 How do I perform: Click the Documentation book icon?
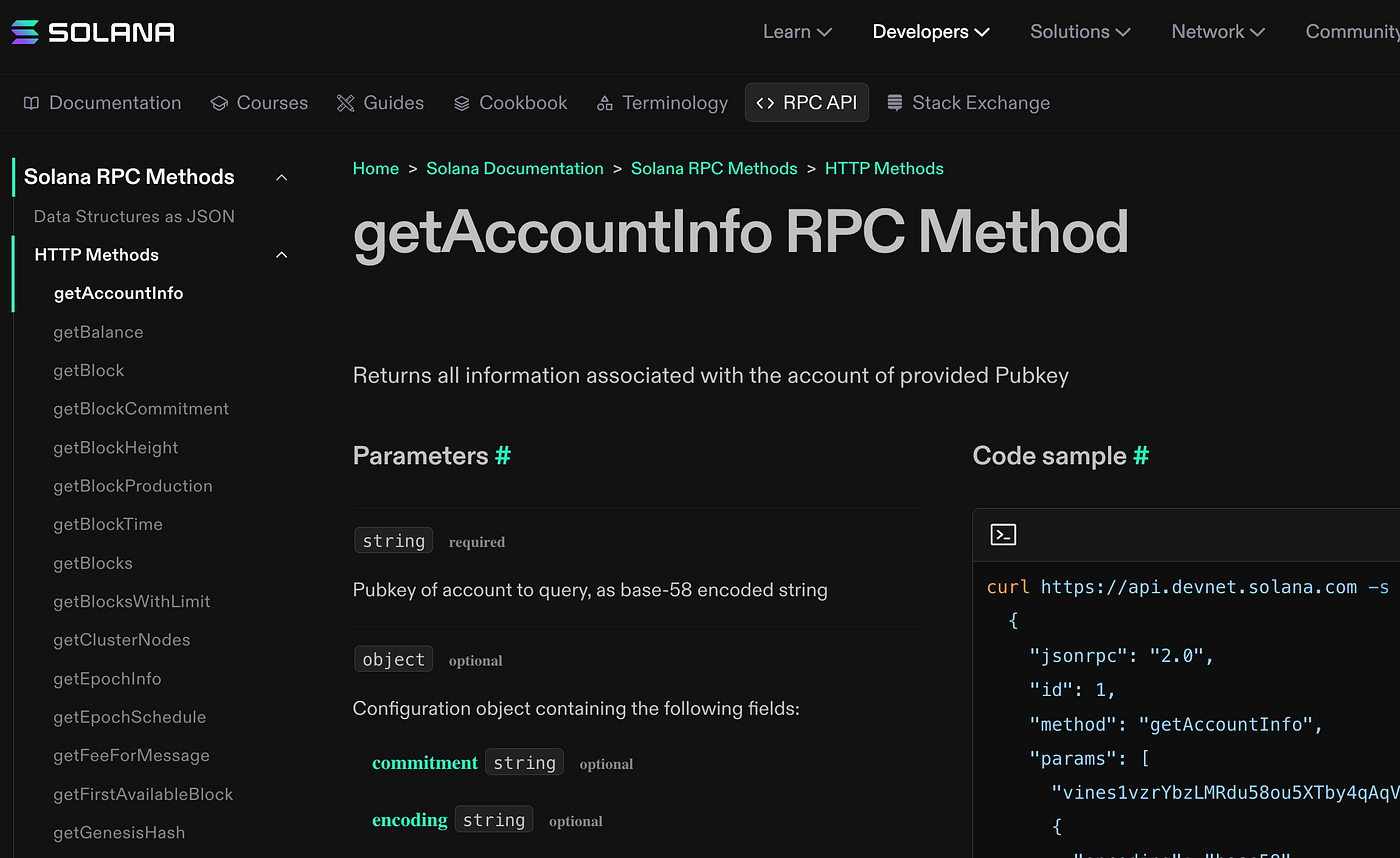click(32, 103)
